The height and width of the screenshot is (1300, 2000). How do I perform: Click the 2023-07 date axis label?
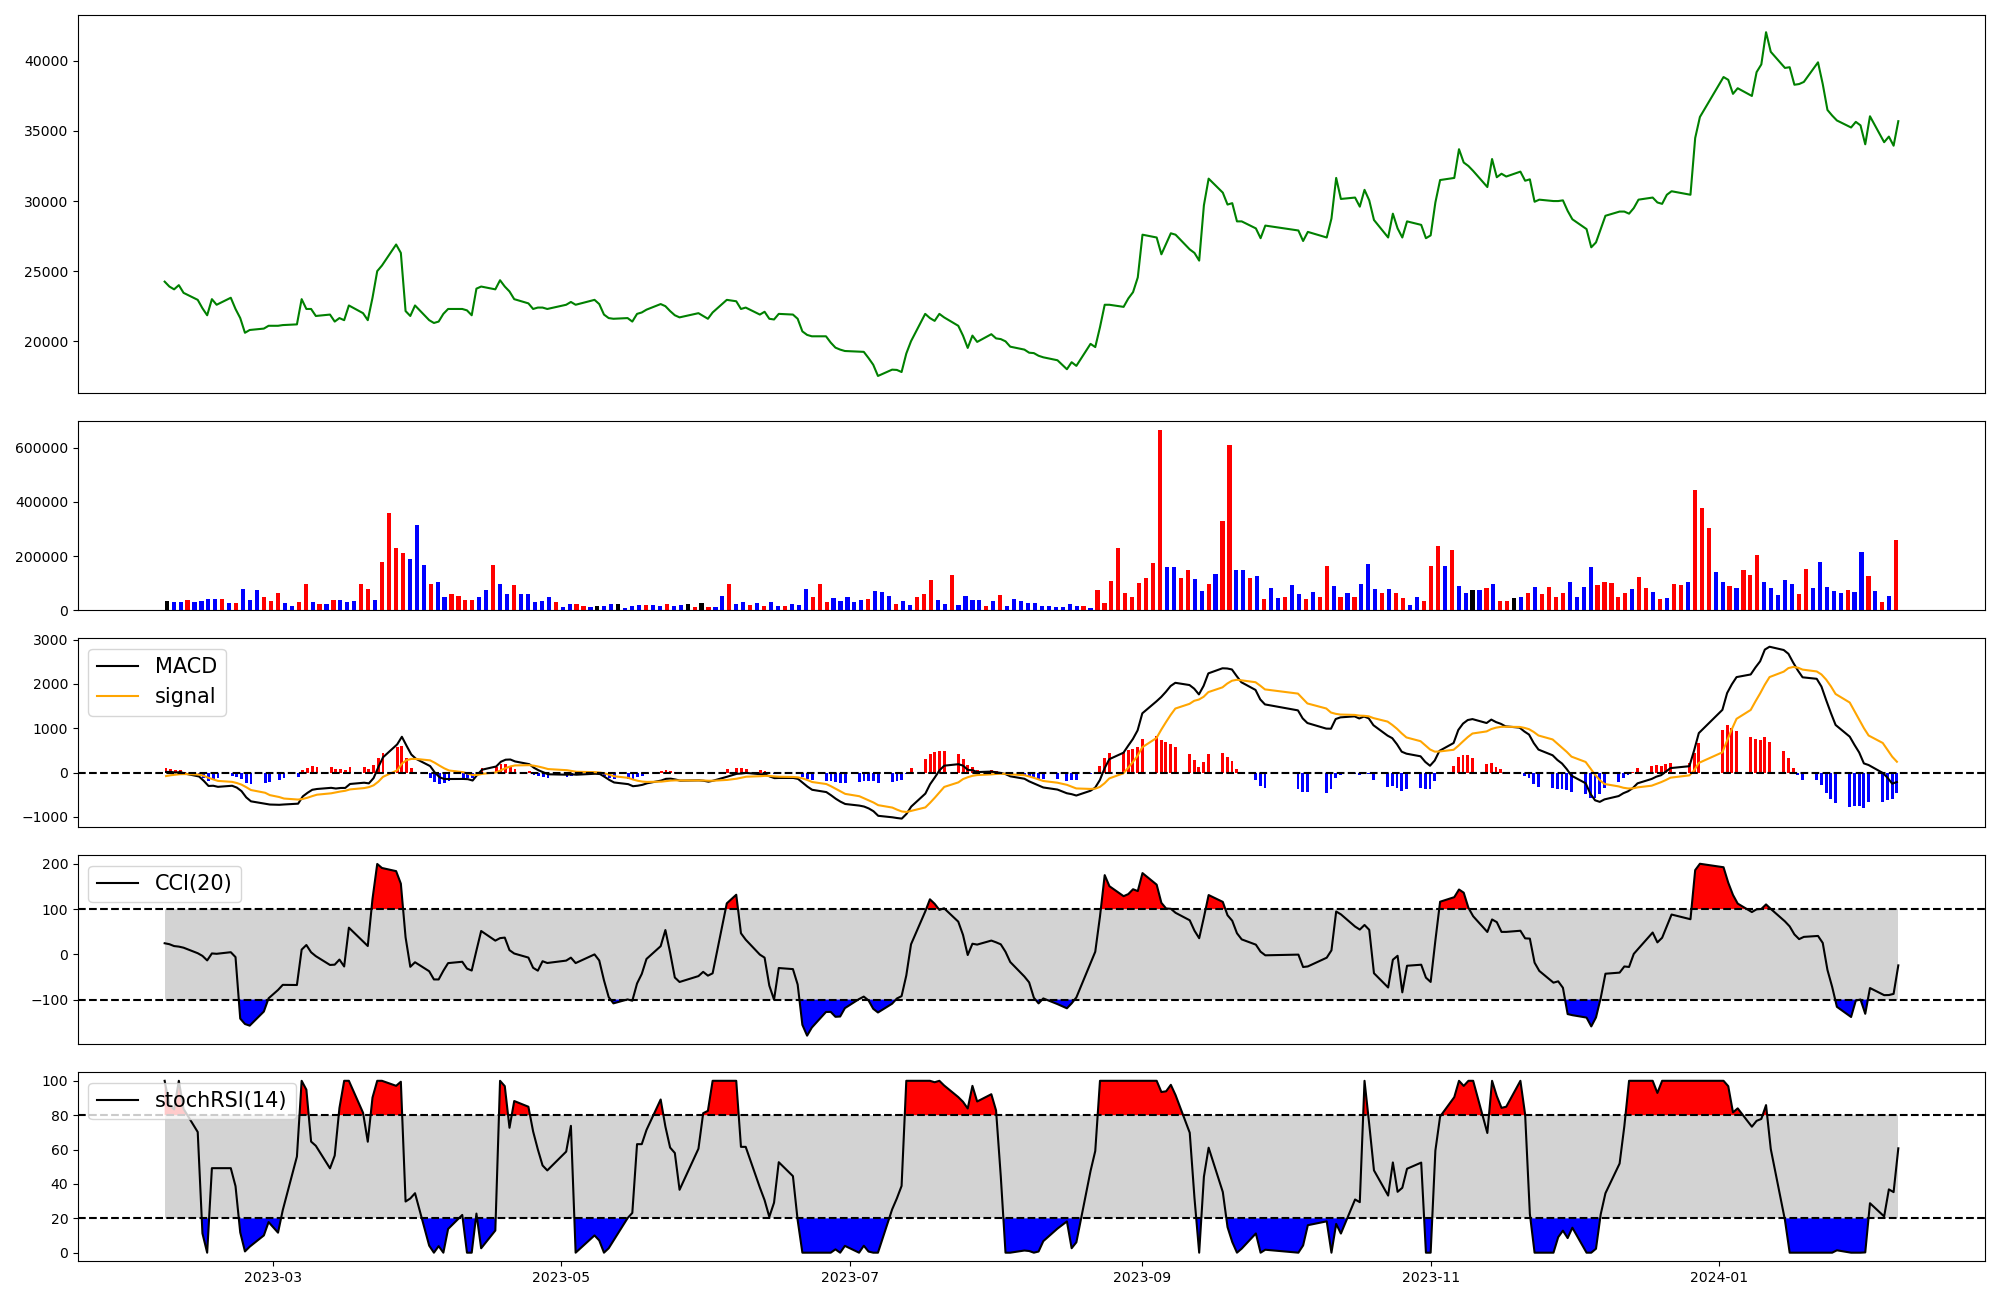(850, 1277)
